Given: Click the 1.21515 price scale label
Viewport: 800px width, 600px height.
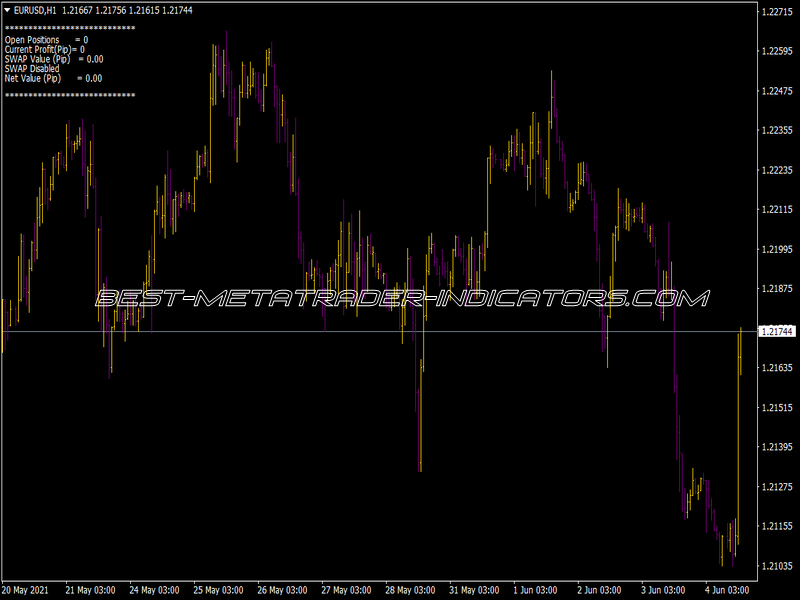Looking at the screenshot, I should [x=777, y=408].
